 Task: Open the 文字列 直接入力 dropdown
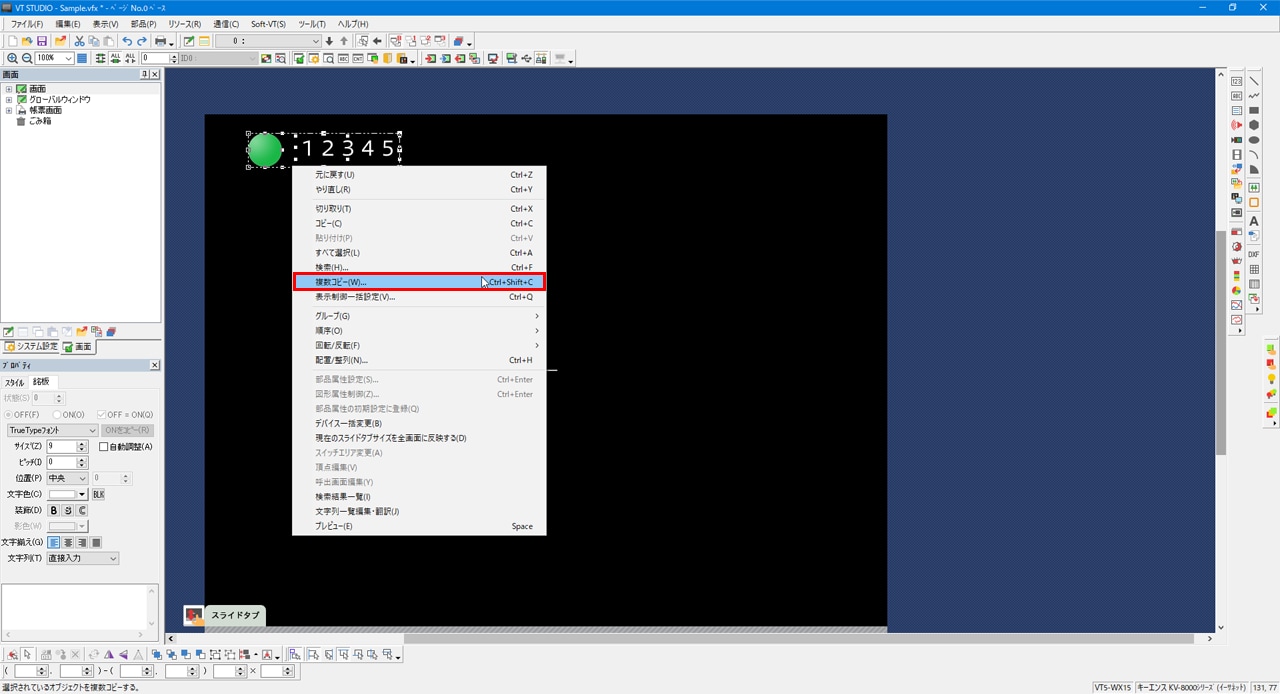[x=83, y=558]
